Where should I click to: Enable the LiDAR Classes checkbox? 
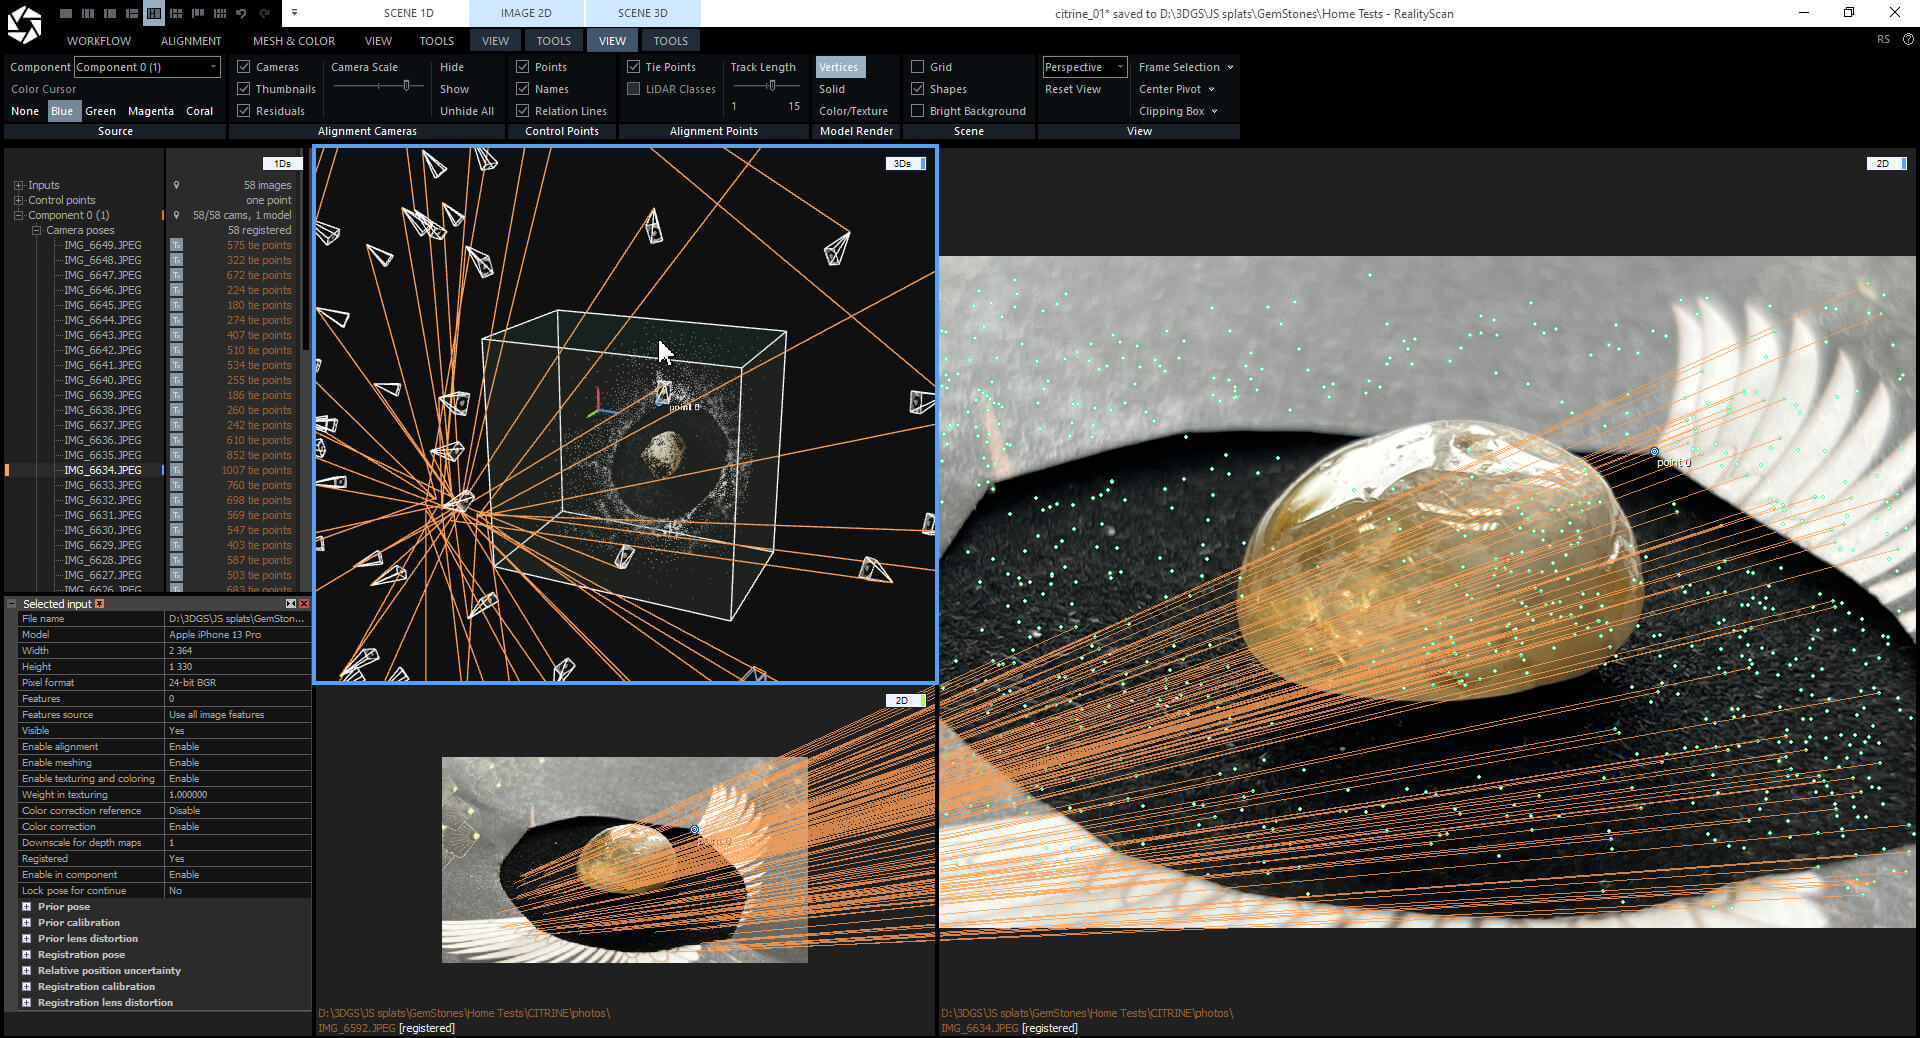click(633, 89)
